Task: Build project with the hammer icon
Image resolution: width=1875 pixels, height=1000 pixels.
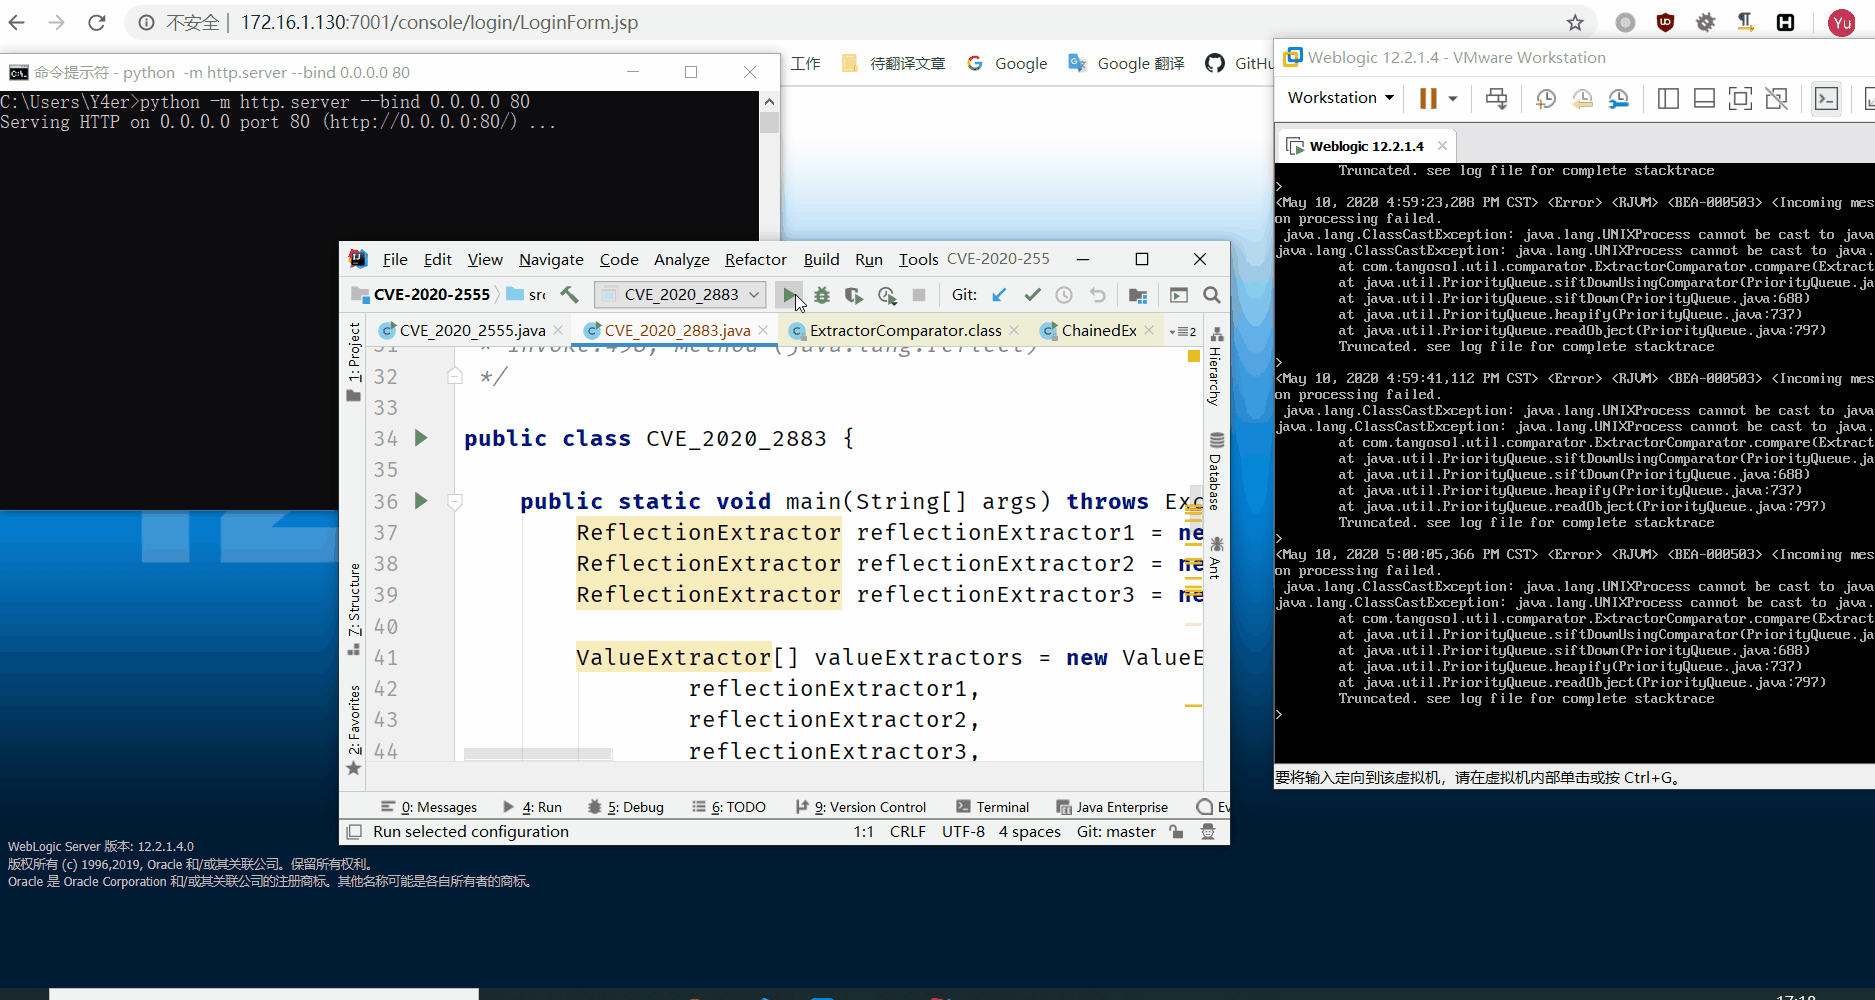Action: [x=569, y=294]
